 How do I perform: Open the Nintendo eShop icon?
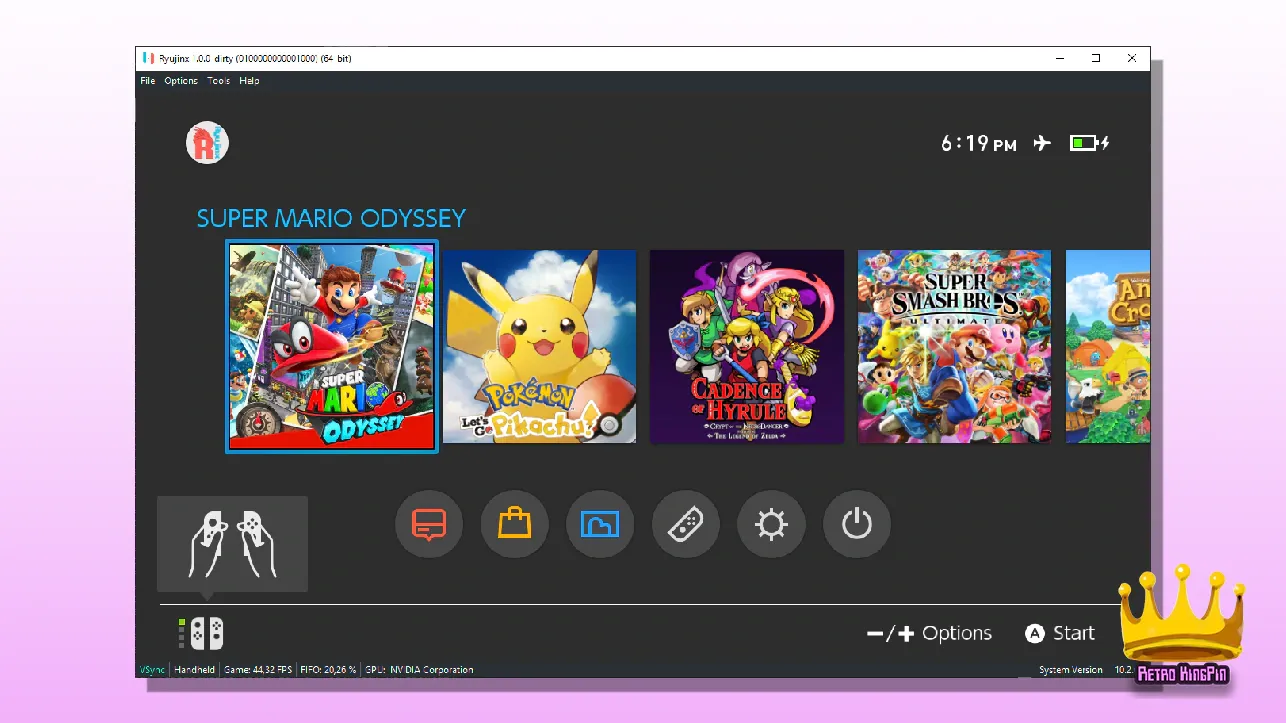pyautogui.click(x=514, y=523)
